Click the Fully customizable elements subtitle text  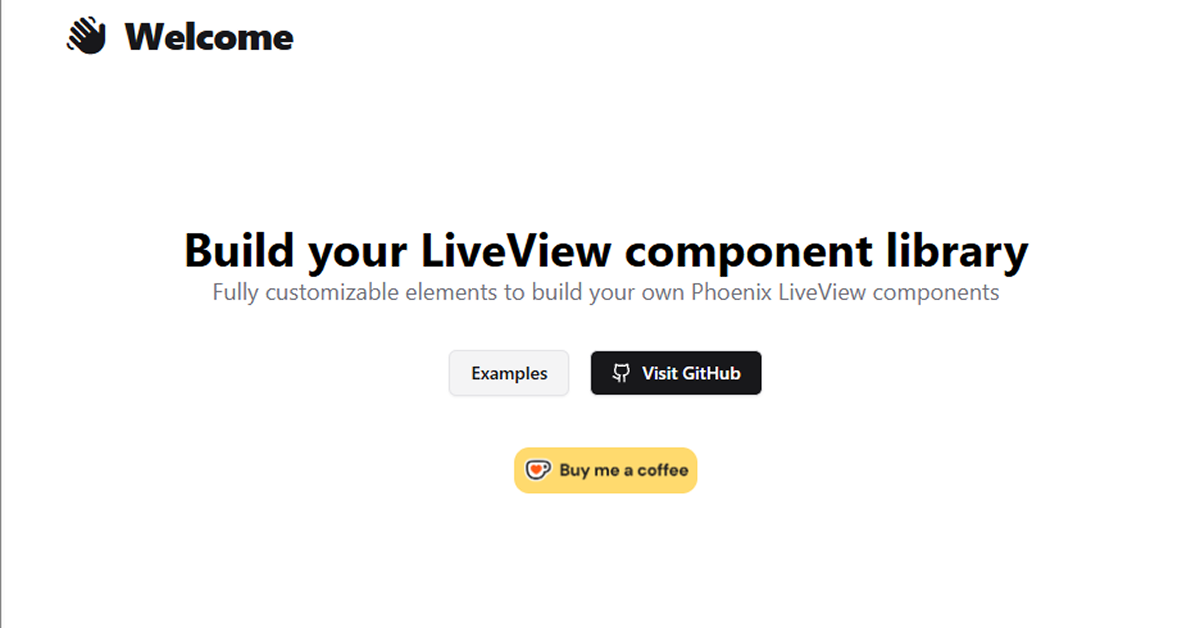(606, 293)
